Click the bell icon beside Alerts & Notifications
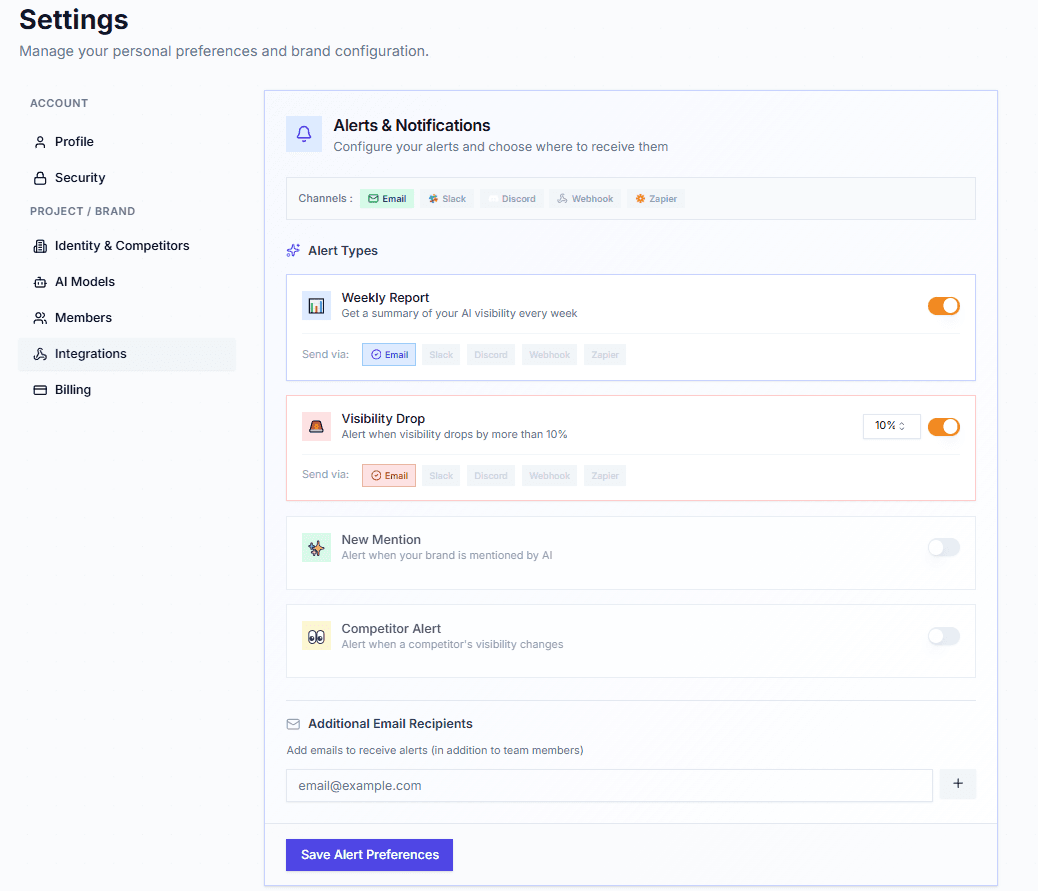 pyautogui.click(x=304, y=133)
